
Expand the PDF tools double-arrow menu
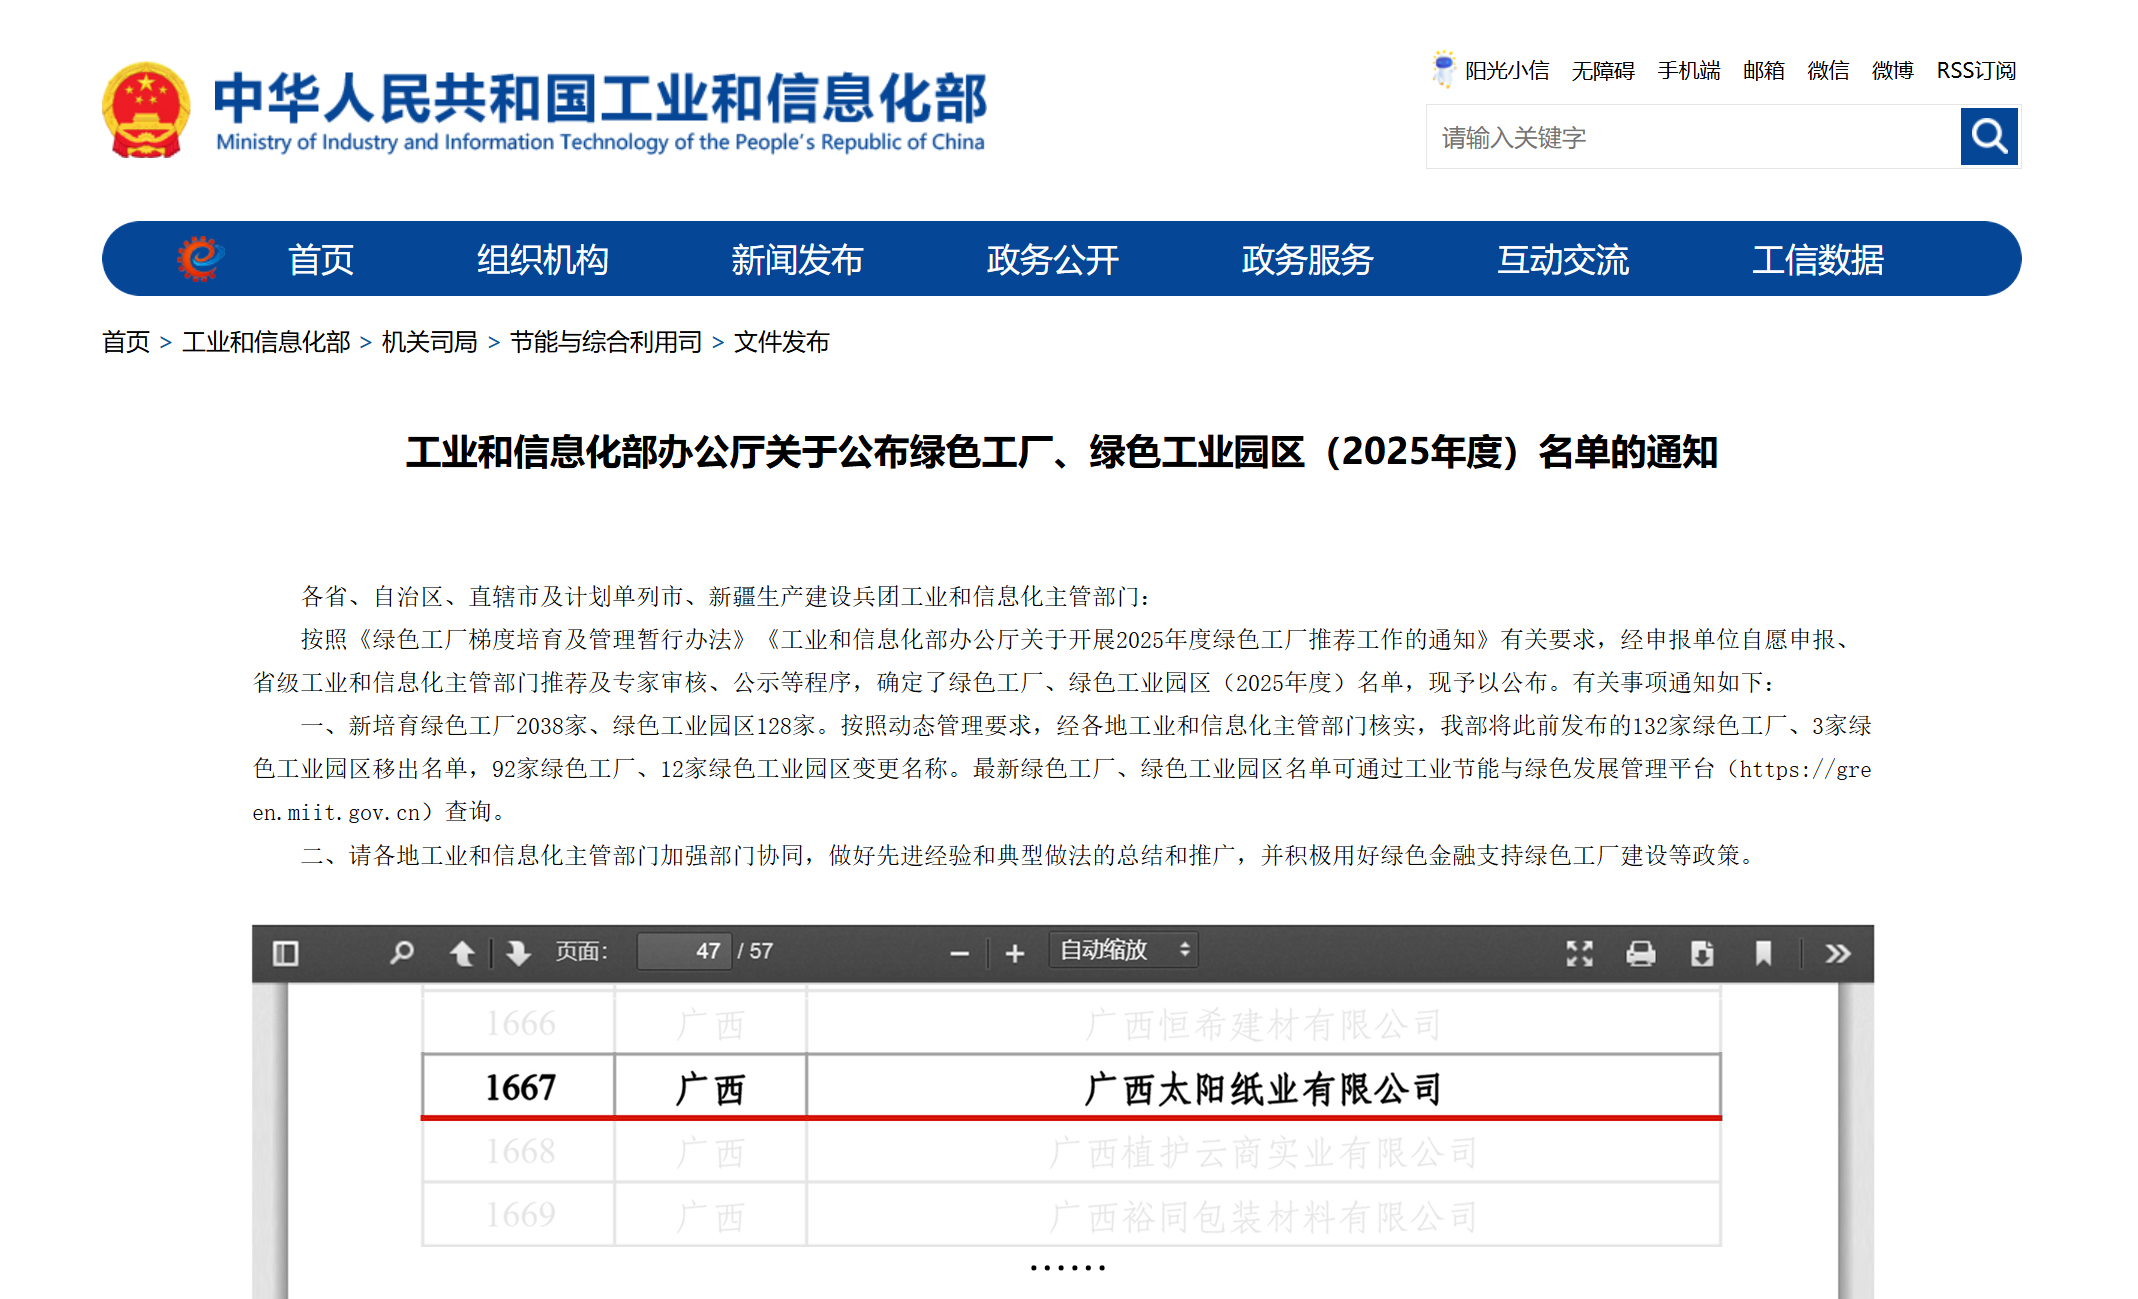pos(1837,953)
